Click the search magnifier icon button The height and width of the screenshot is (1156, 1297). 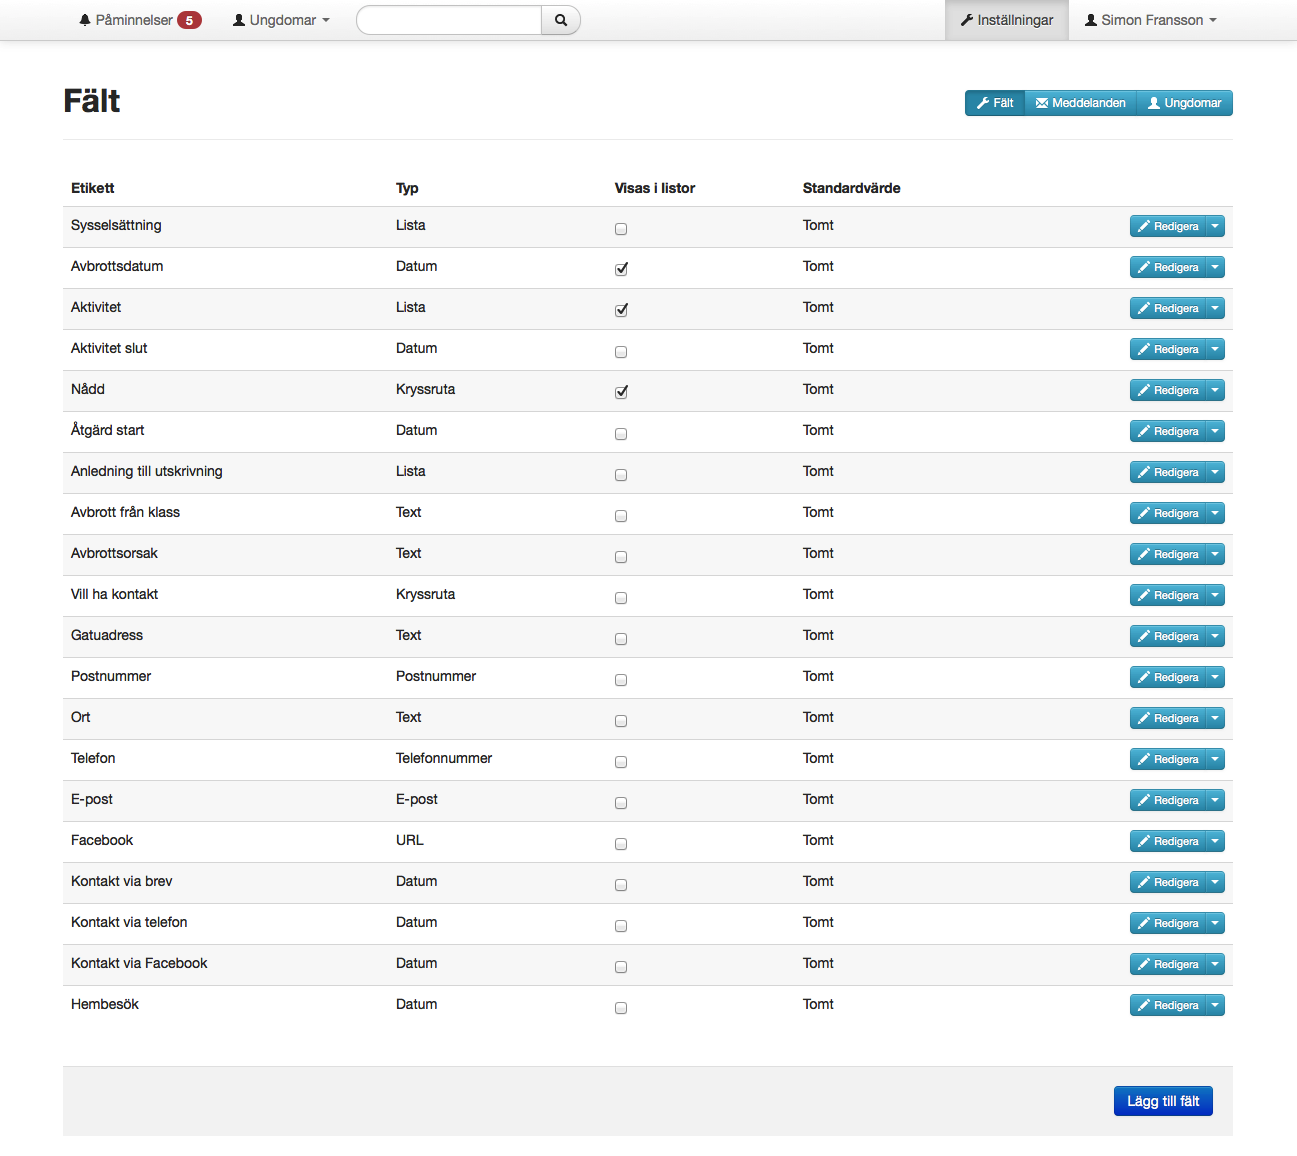pos(561,20)
